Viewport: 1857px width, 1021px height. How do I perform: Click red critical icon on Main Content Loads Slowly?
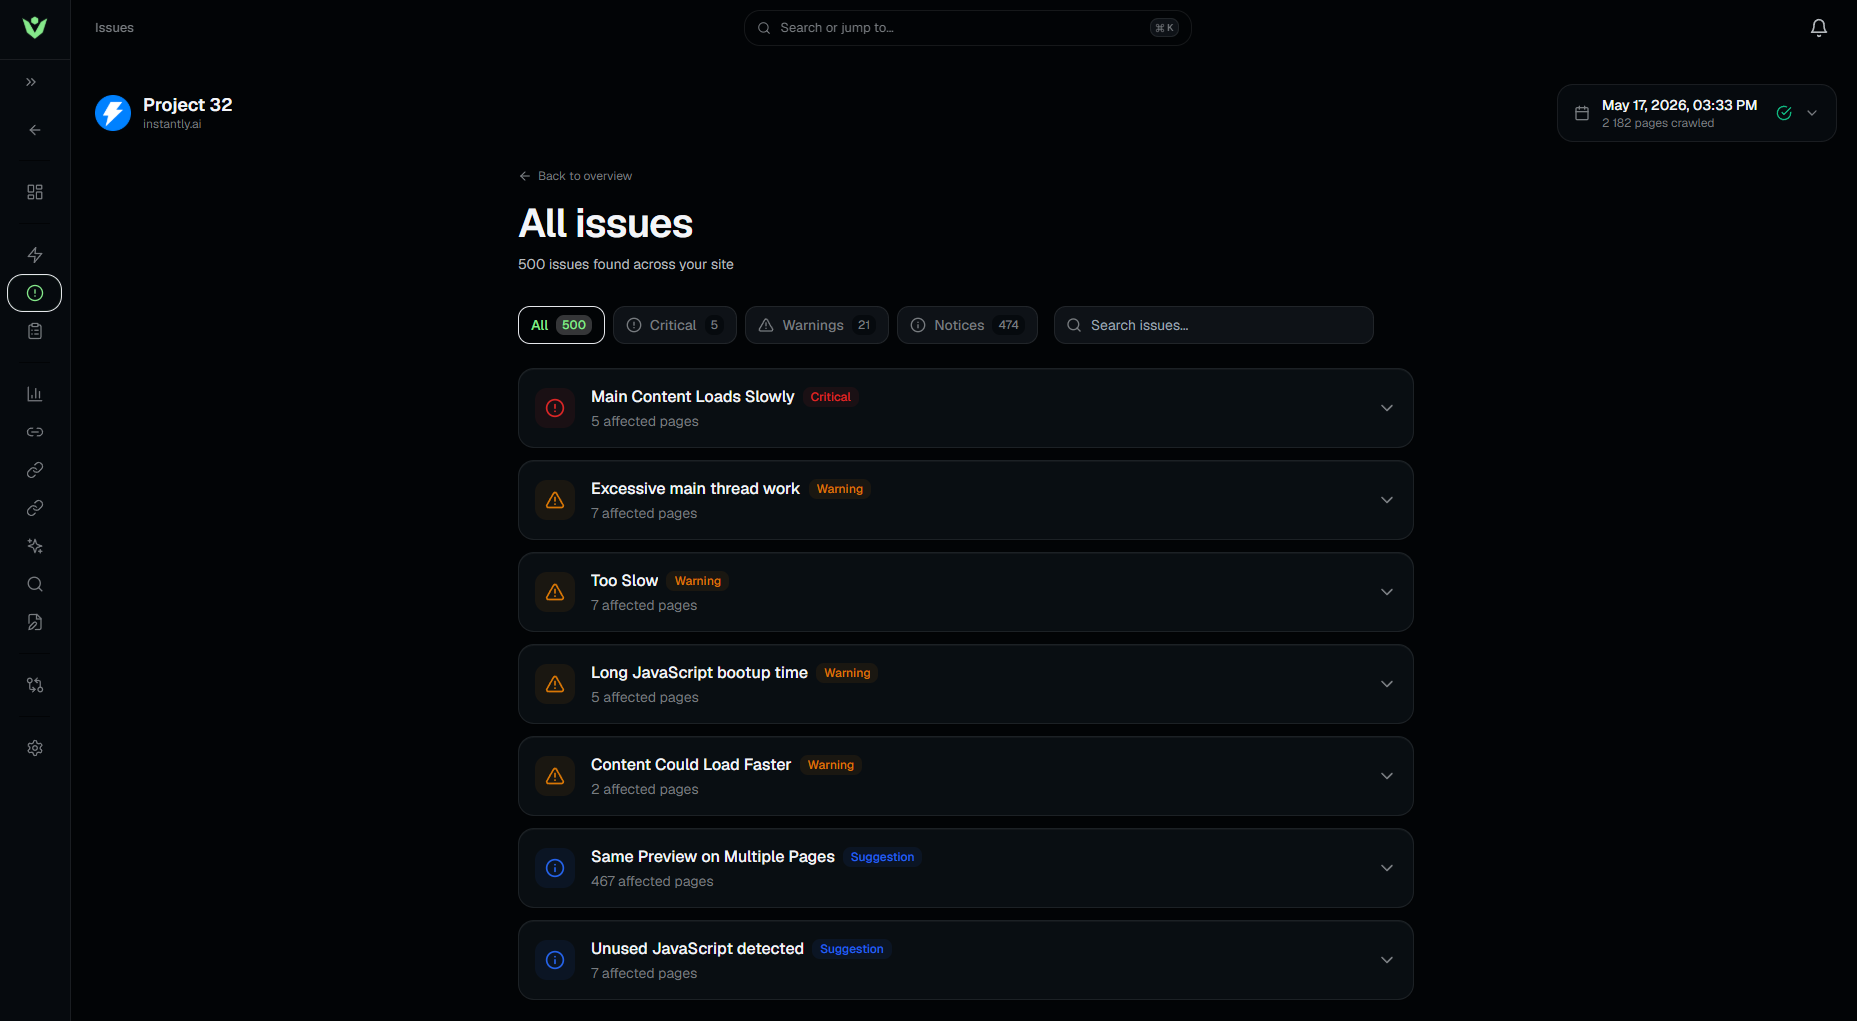555,408
